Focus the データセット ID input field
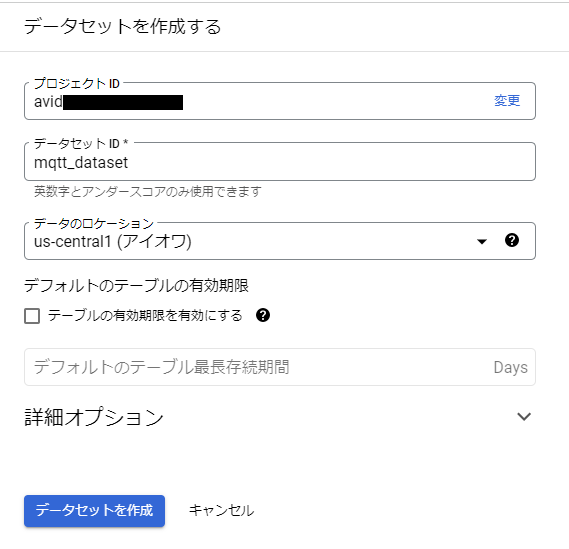This screenshot has height=549, width=569. pos(280,162)
